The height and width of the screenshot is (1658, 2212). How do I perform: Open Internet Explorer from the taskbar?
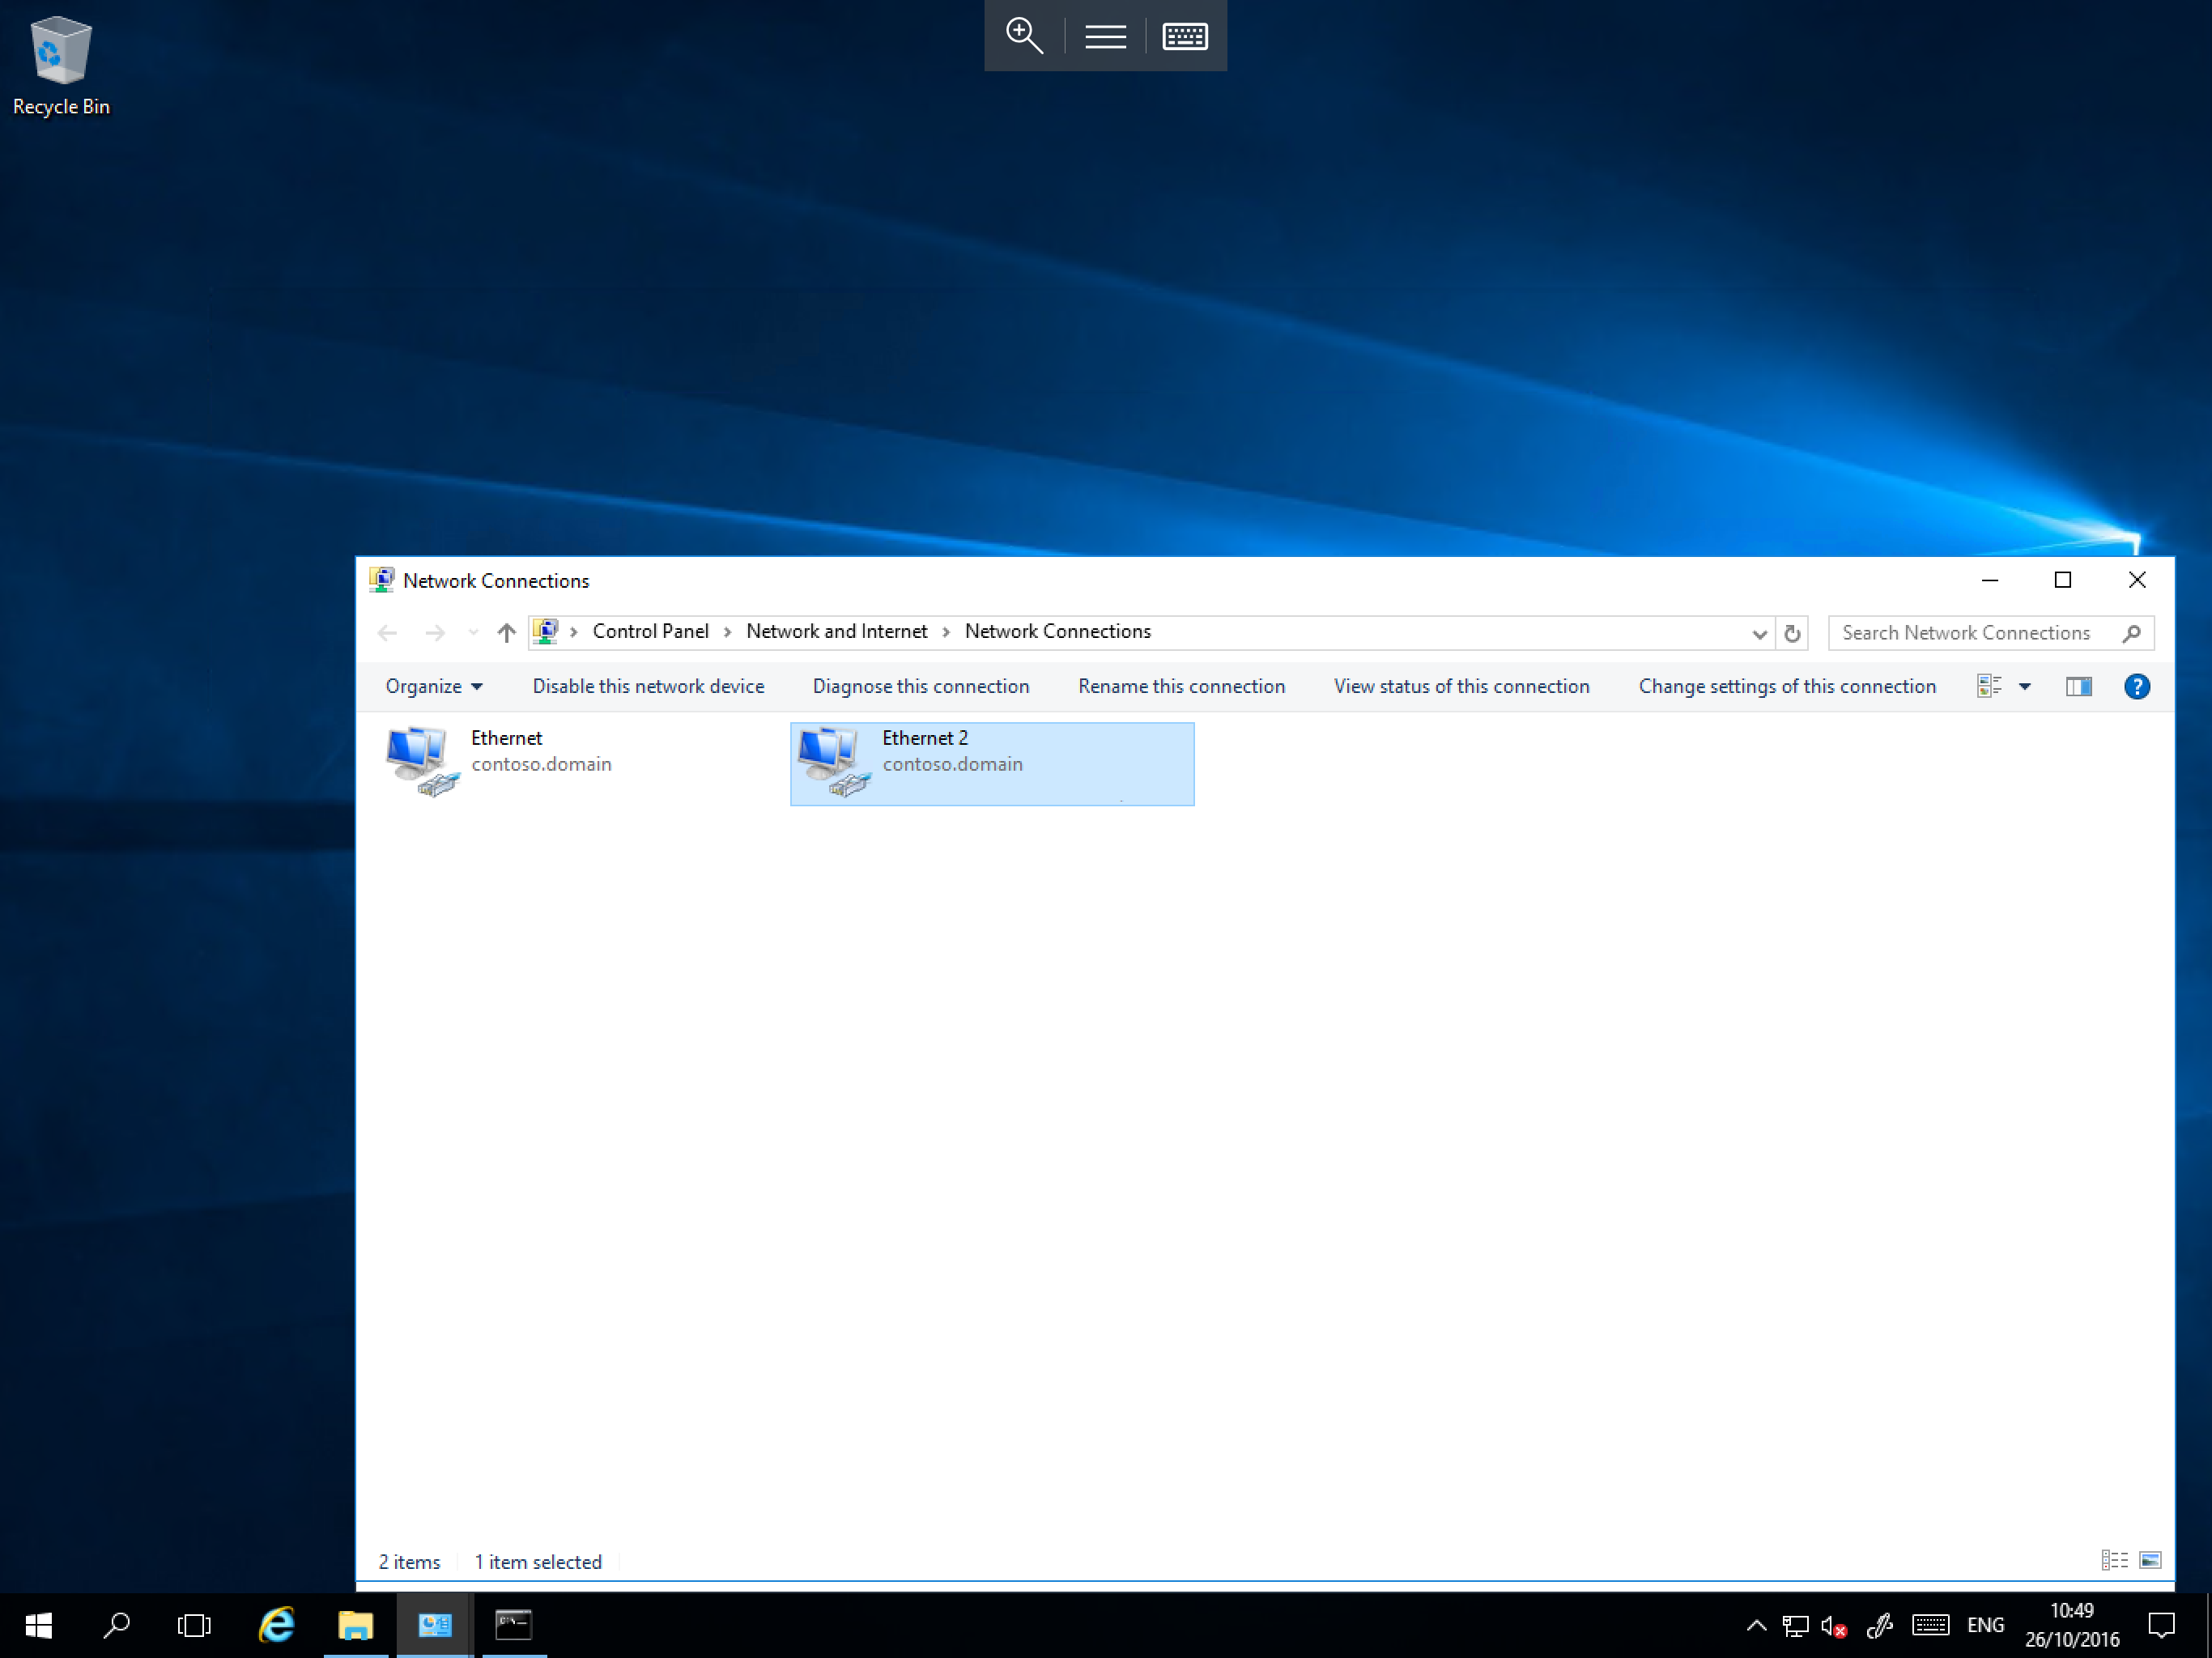tap(276, 1624)
